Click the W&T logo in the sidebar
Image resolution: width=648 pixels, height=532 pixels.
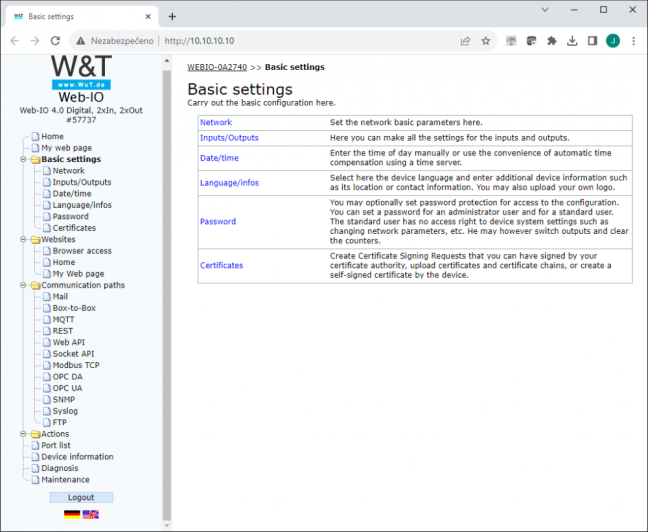click(81, 72)
